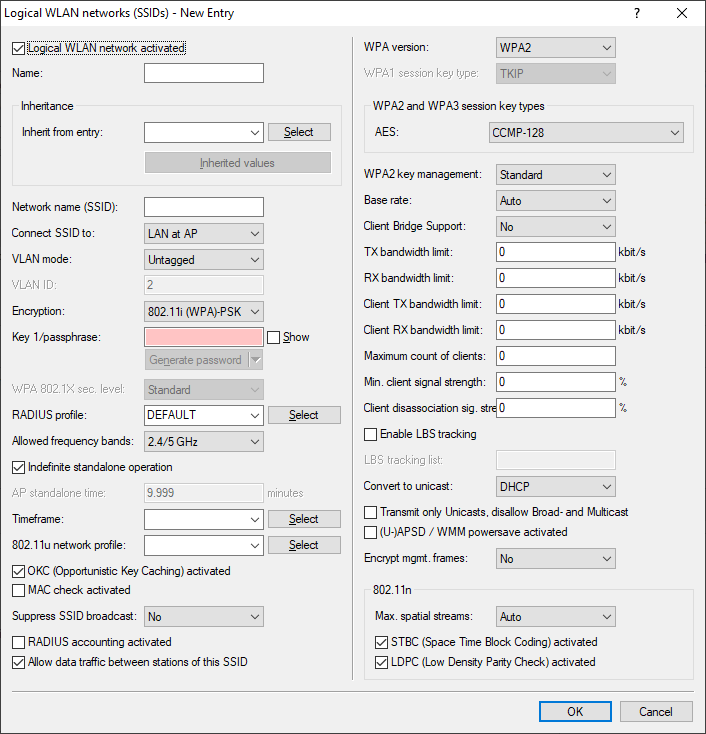
Task: Click the pink Key 1/passphrase field
Action: (x=204, y=337)
